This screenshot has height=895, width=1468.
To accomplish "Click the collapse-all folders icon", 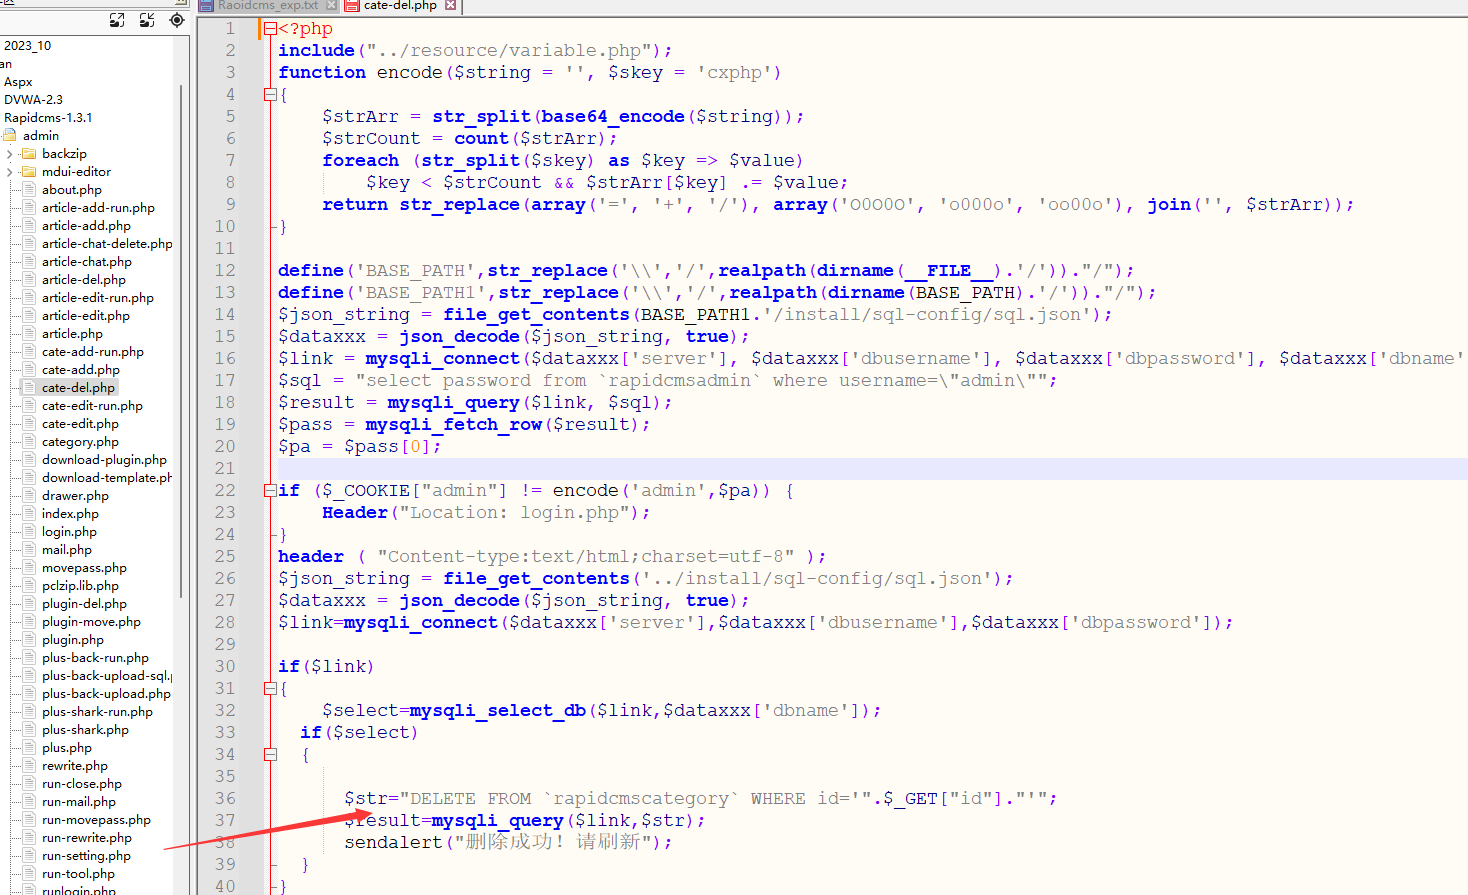I will coord(147,20).
